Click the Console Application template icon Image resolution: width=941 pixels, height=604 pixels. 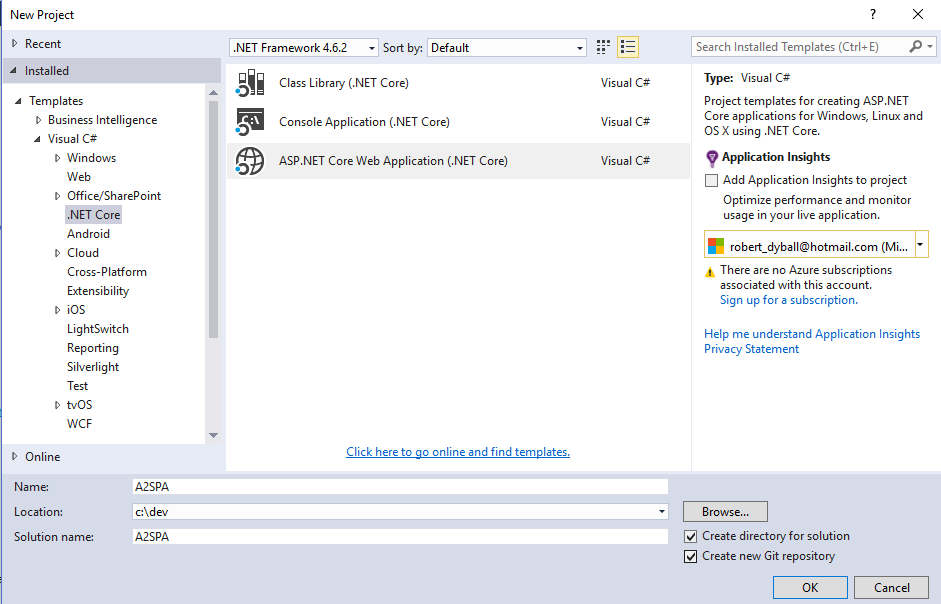[250, 122]
